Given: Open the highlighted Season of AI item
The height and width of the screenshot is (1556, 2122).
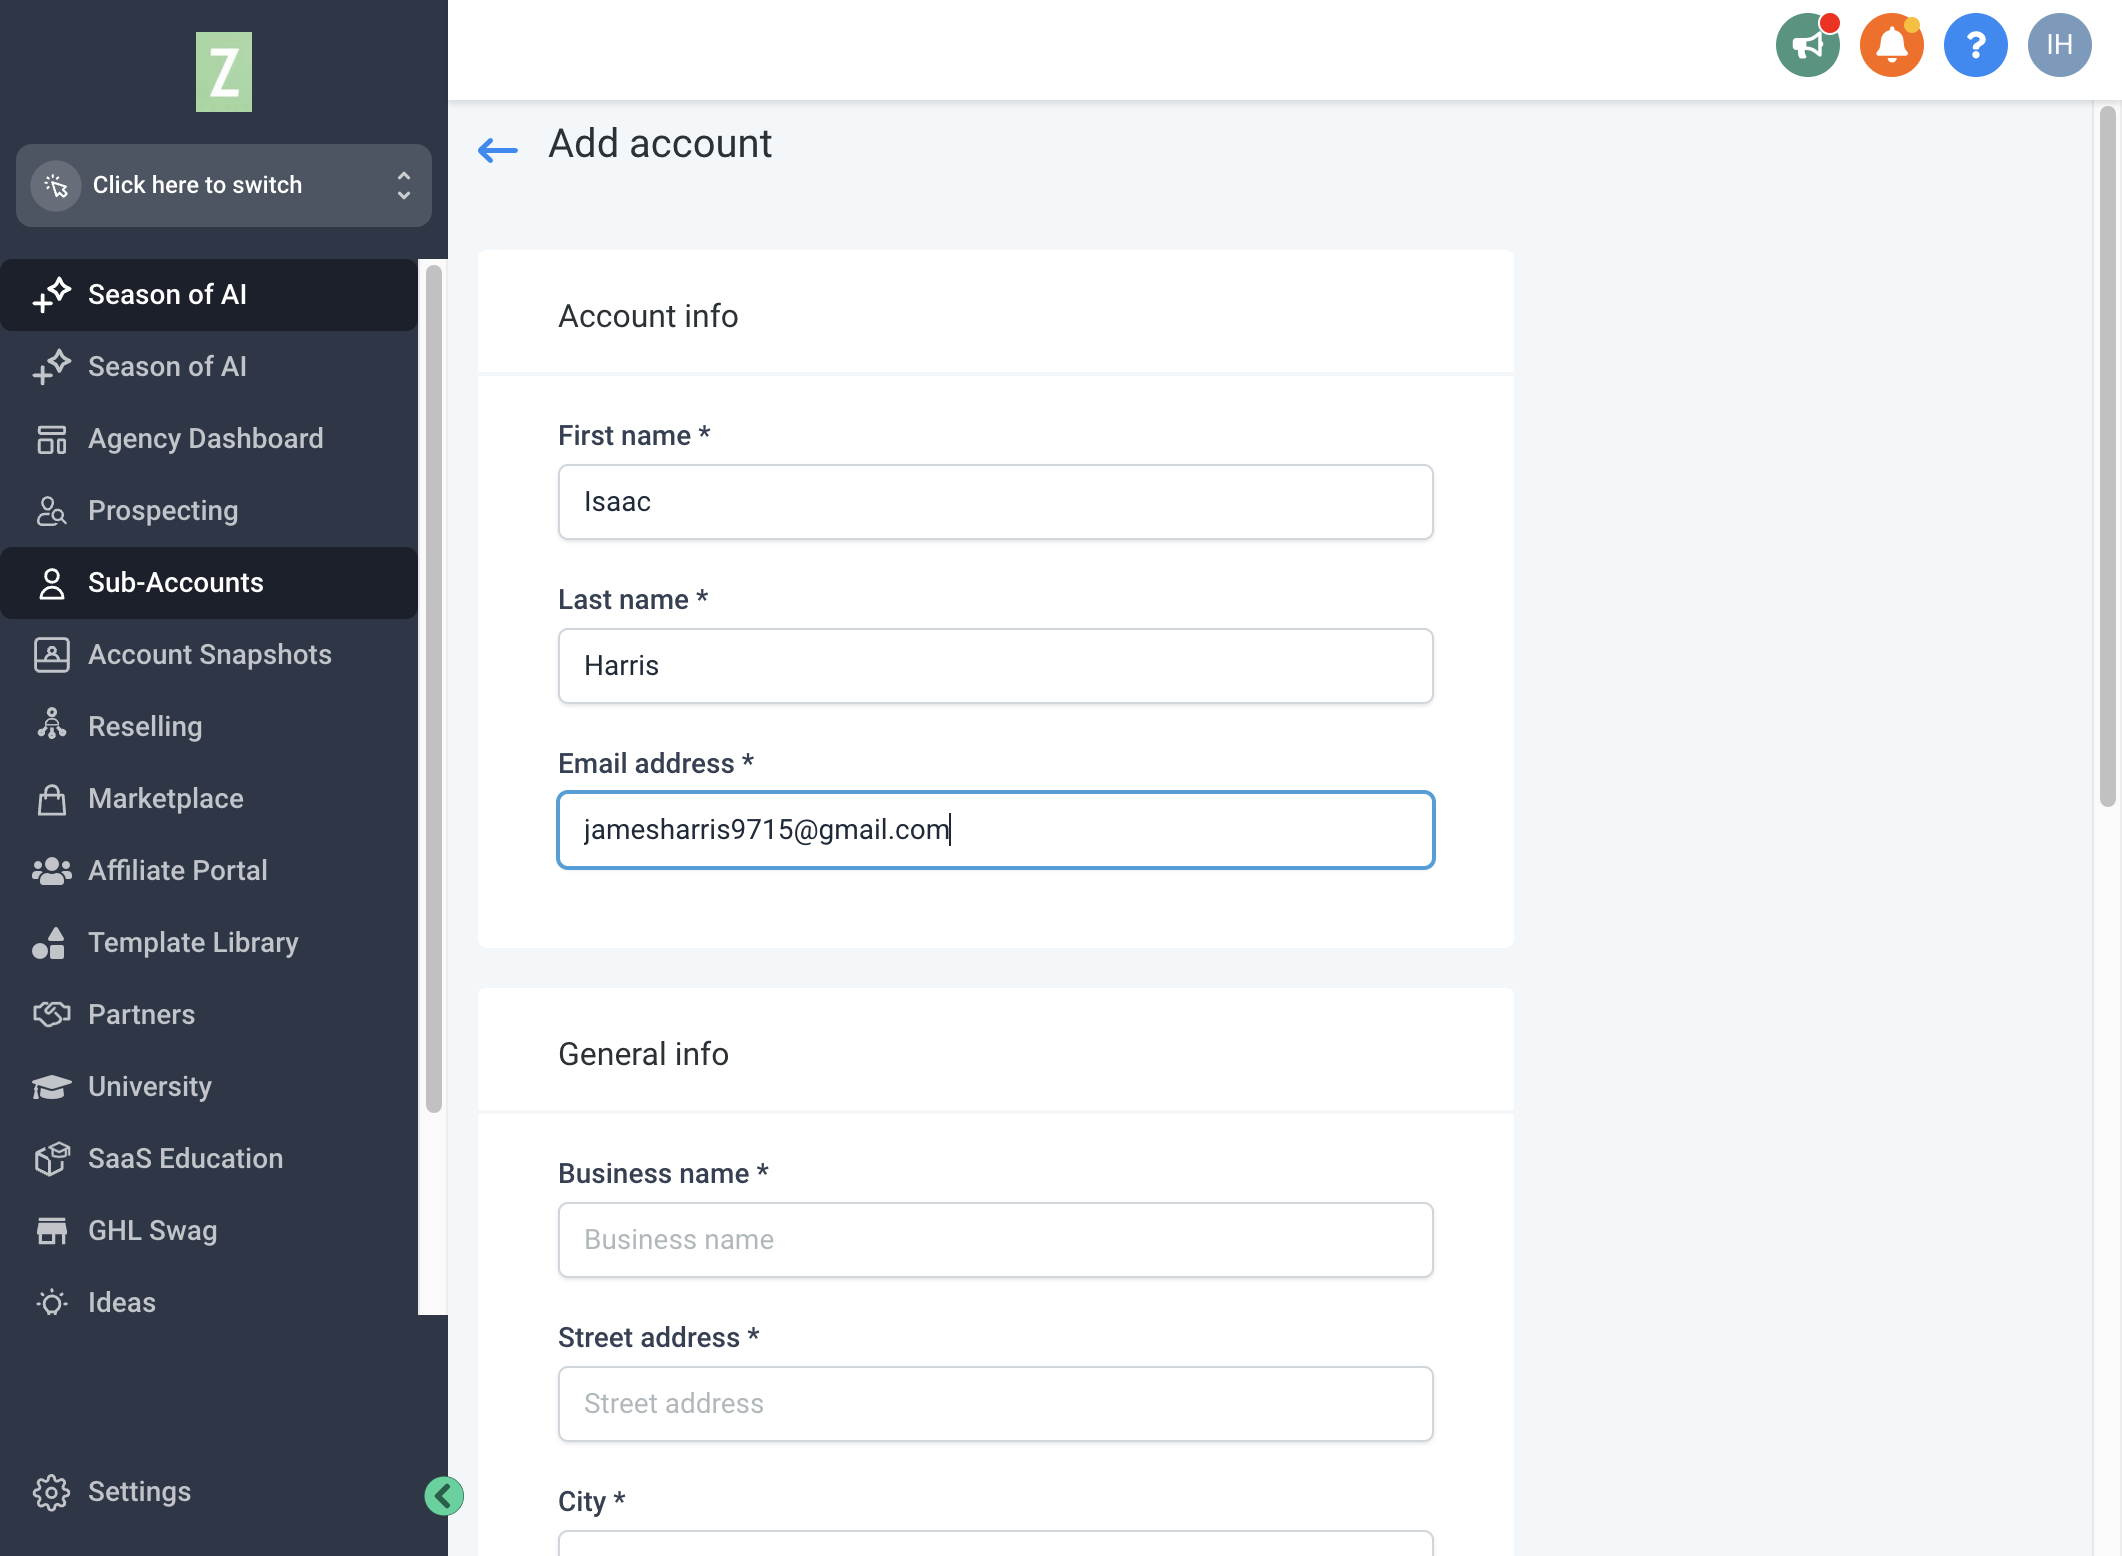Looking at the screenshot, I should tap(209, 295).
